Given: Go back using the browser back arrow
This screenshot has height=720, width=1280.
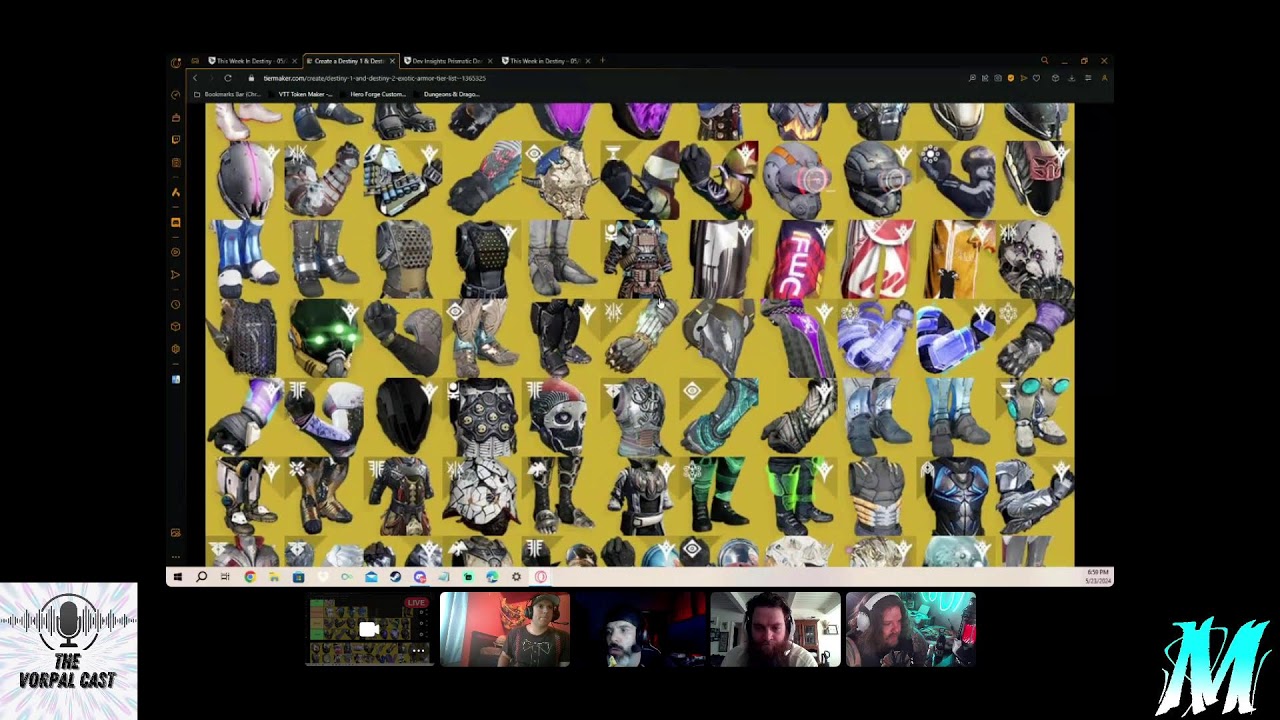Looking at the screenshot, I should [195, 78].
